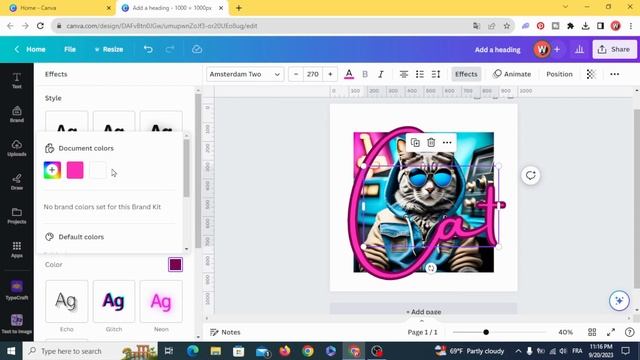Switch to the Home - Canva browser tab
The height and width of the screenshot is (360, 640).
click(57, 8)
